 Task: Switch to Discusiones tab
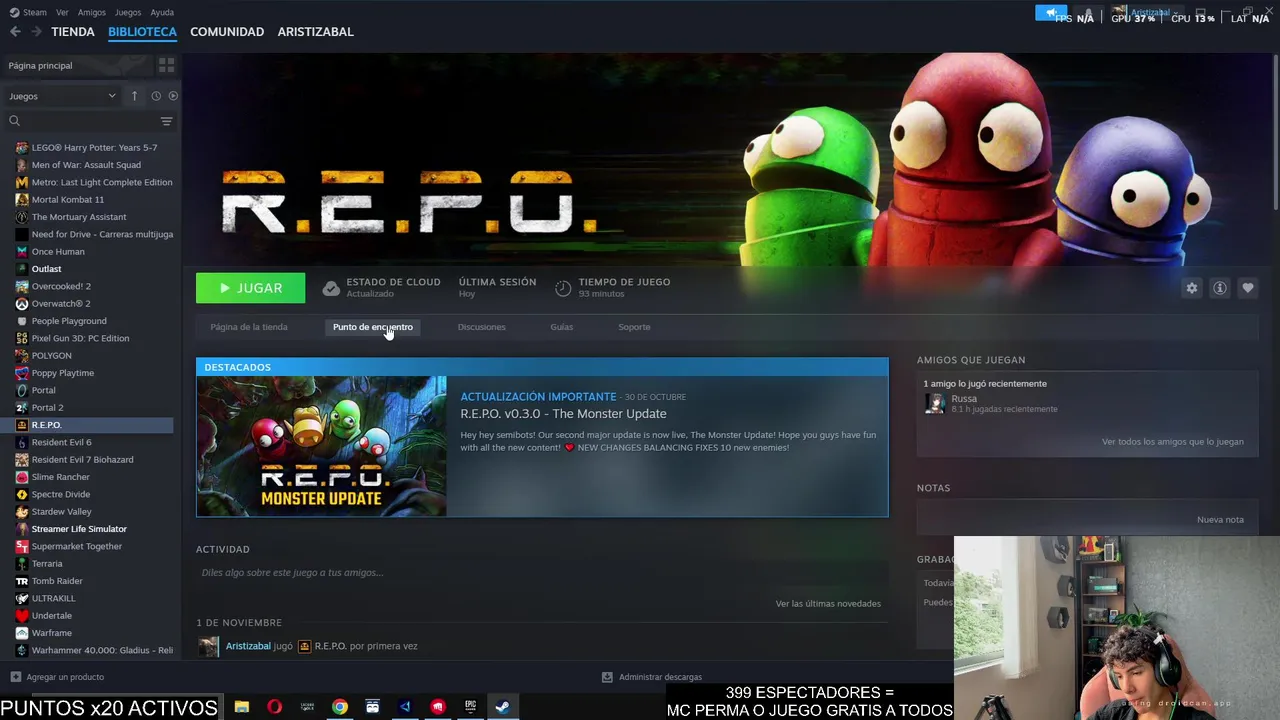point(481,327)
